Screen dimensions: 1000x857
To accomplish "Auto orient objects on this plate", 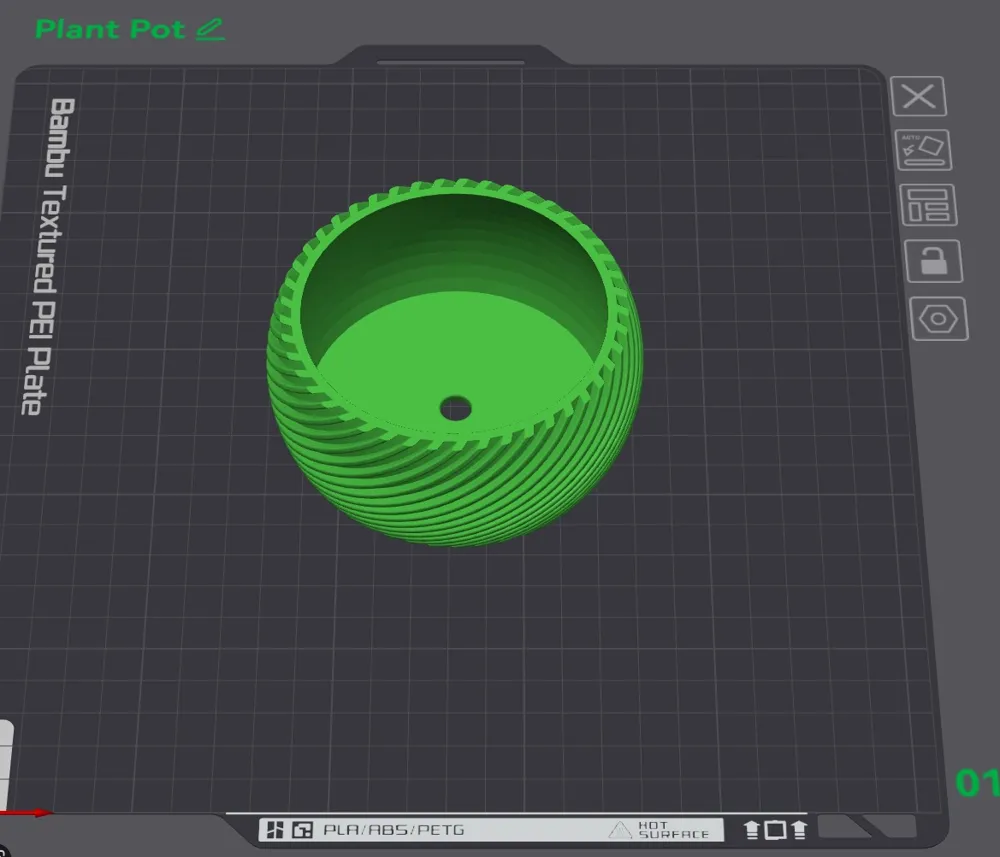I will [923, 150].
